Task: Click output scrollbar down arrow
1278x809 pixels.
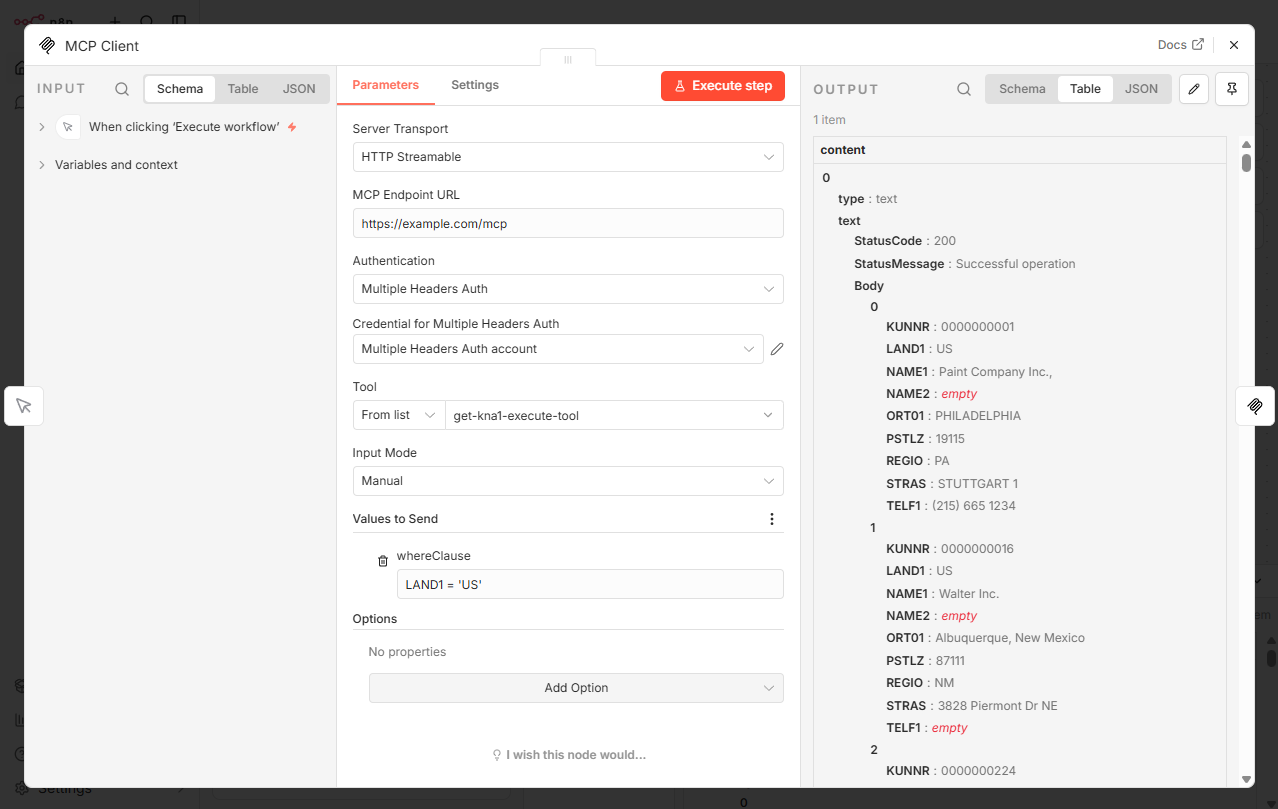Action: tap(1246, 779)
